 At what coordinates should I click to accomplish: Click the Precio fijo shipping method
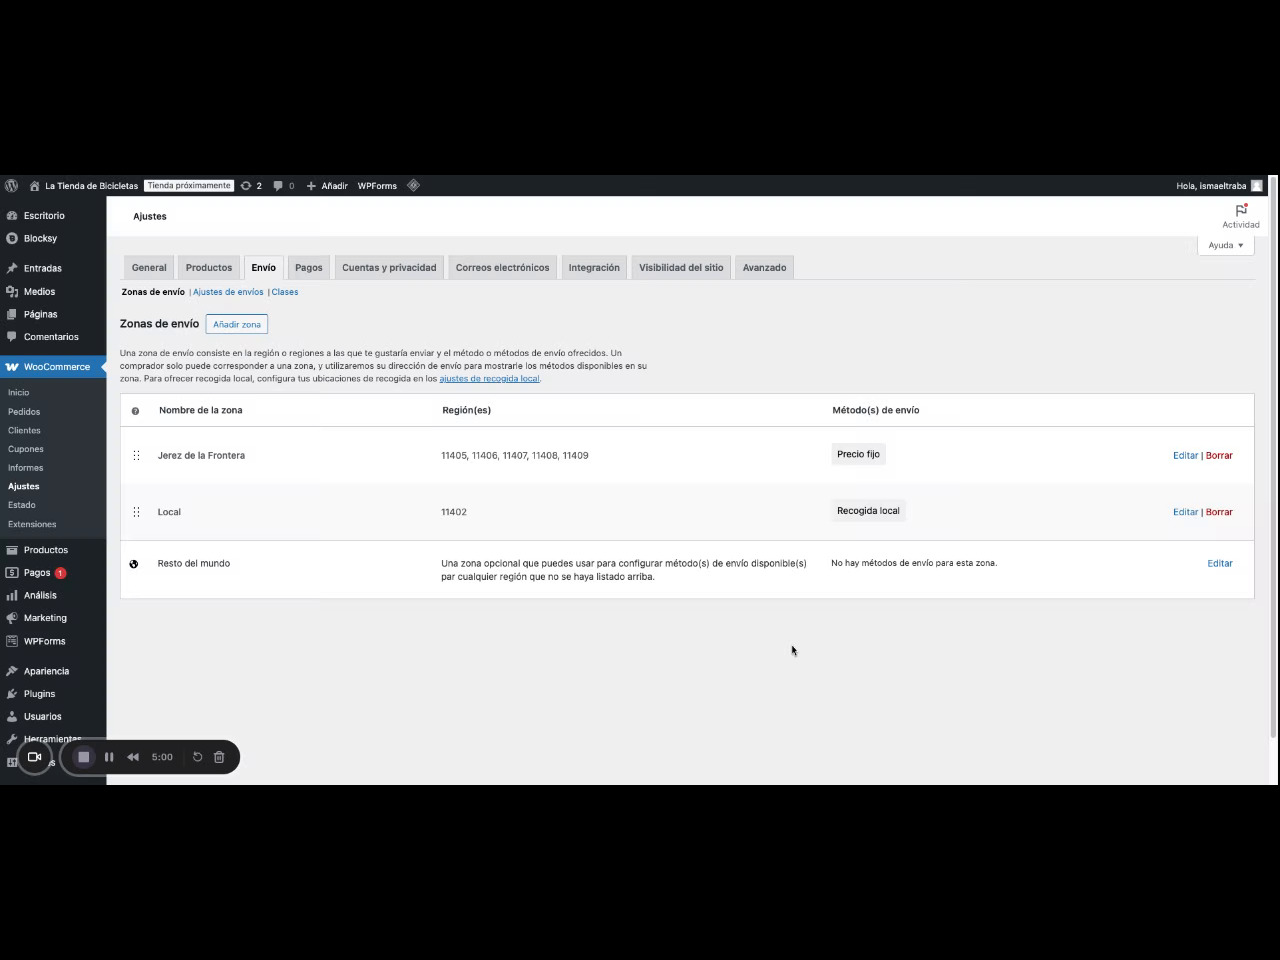pos(858,455)
